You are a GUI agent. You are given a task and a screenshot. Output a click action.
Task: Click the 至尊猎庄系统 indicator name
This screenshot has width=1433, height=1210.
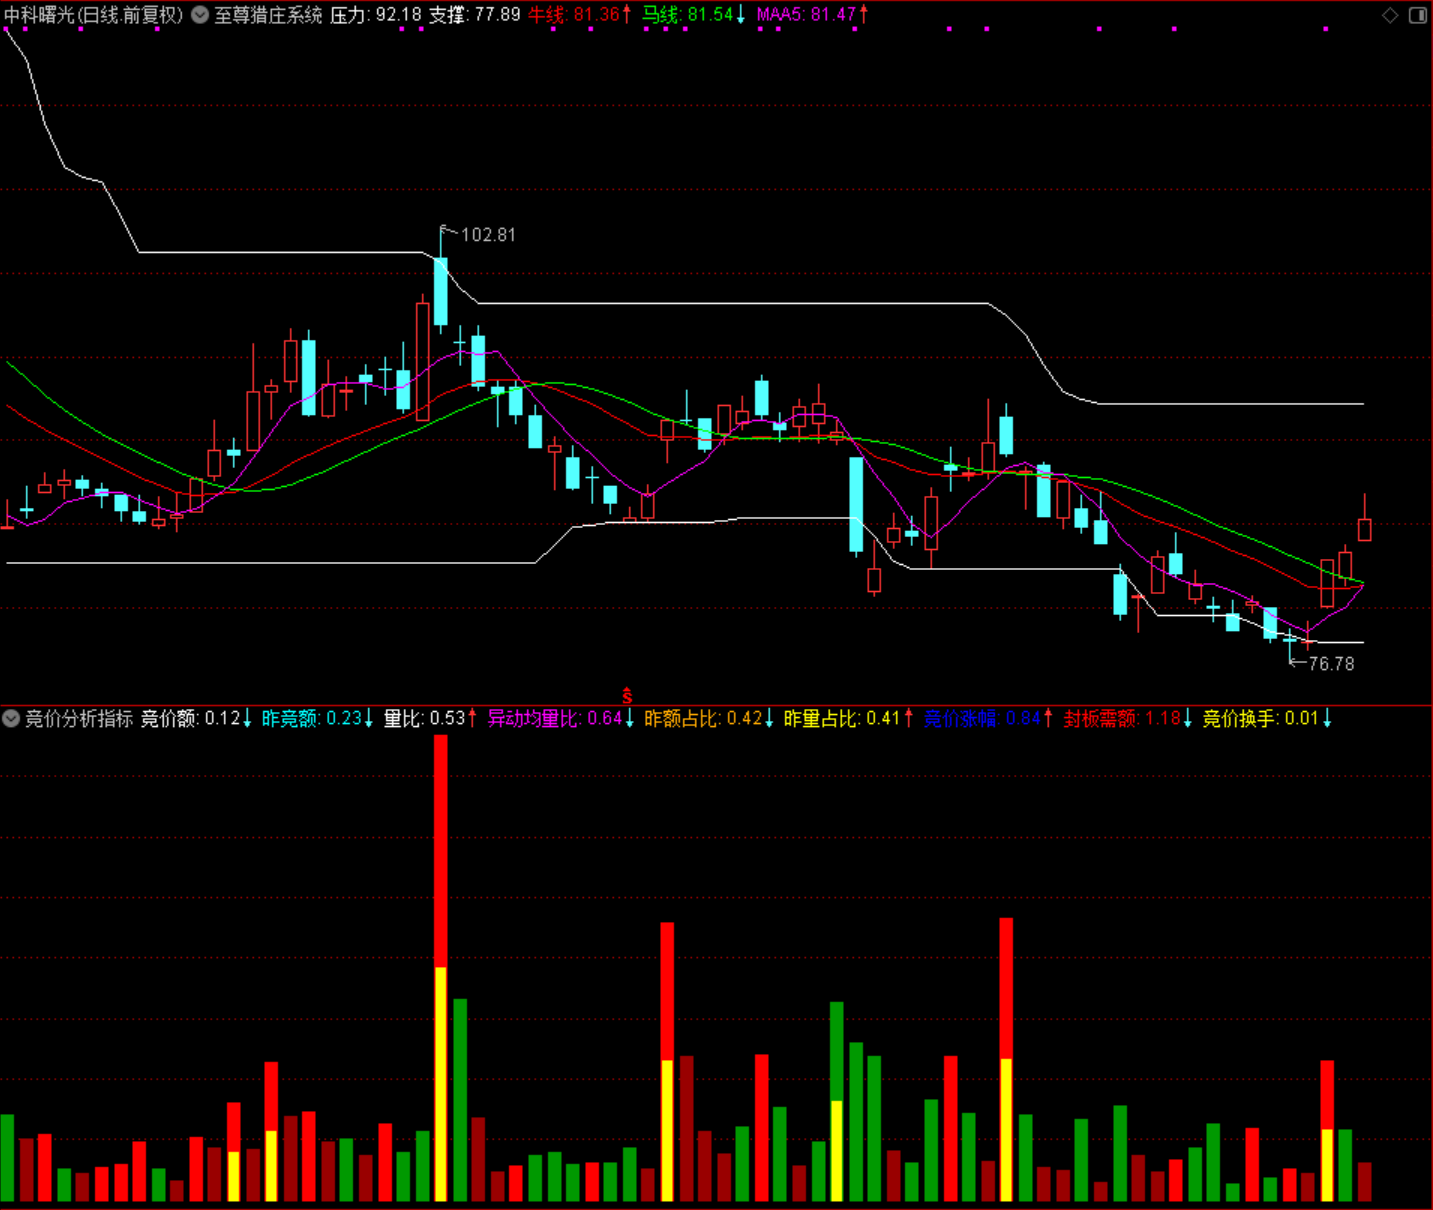pyautogui.click(x=268, y=15)
